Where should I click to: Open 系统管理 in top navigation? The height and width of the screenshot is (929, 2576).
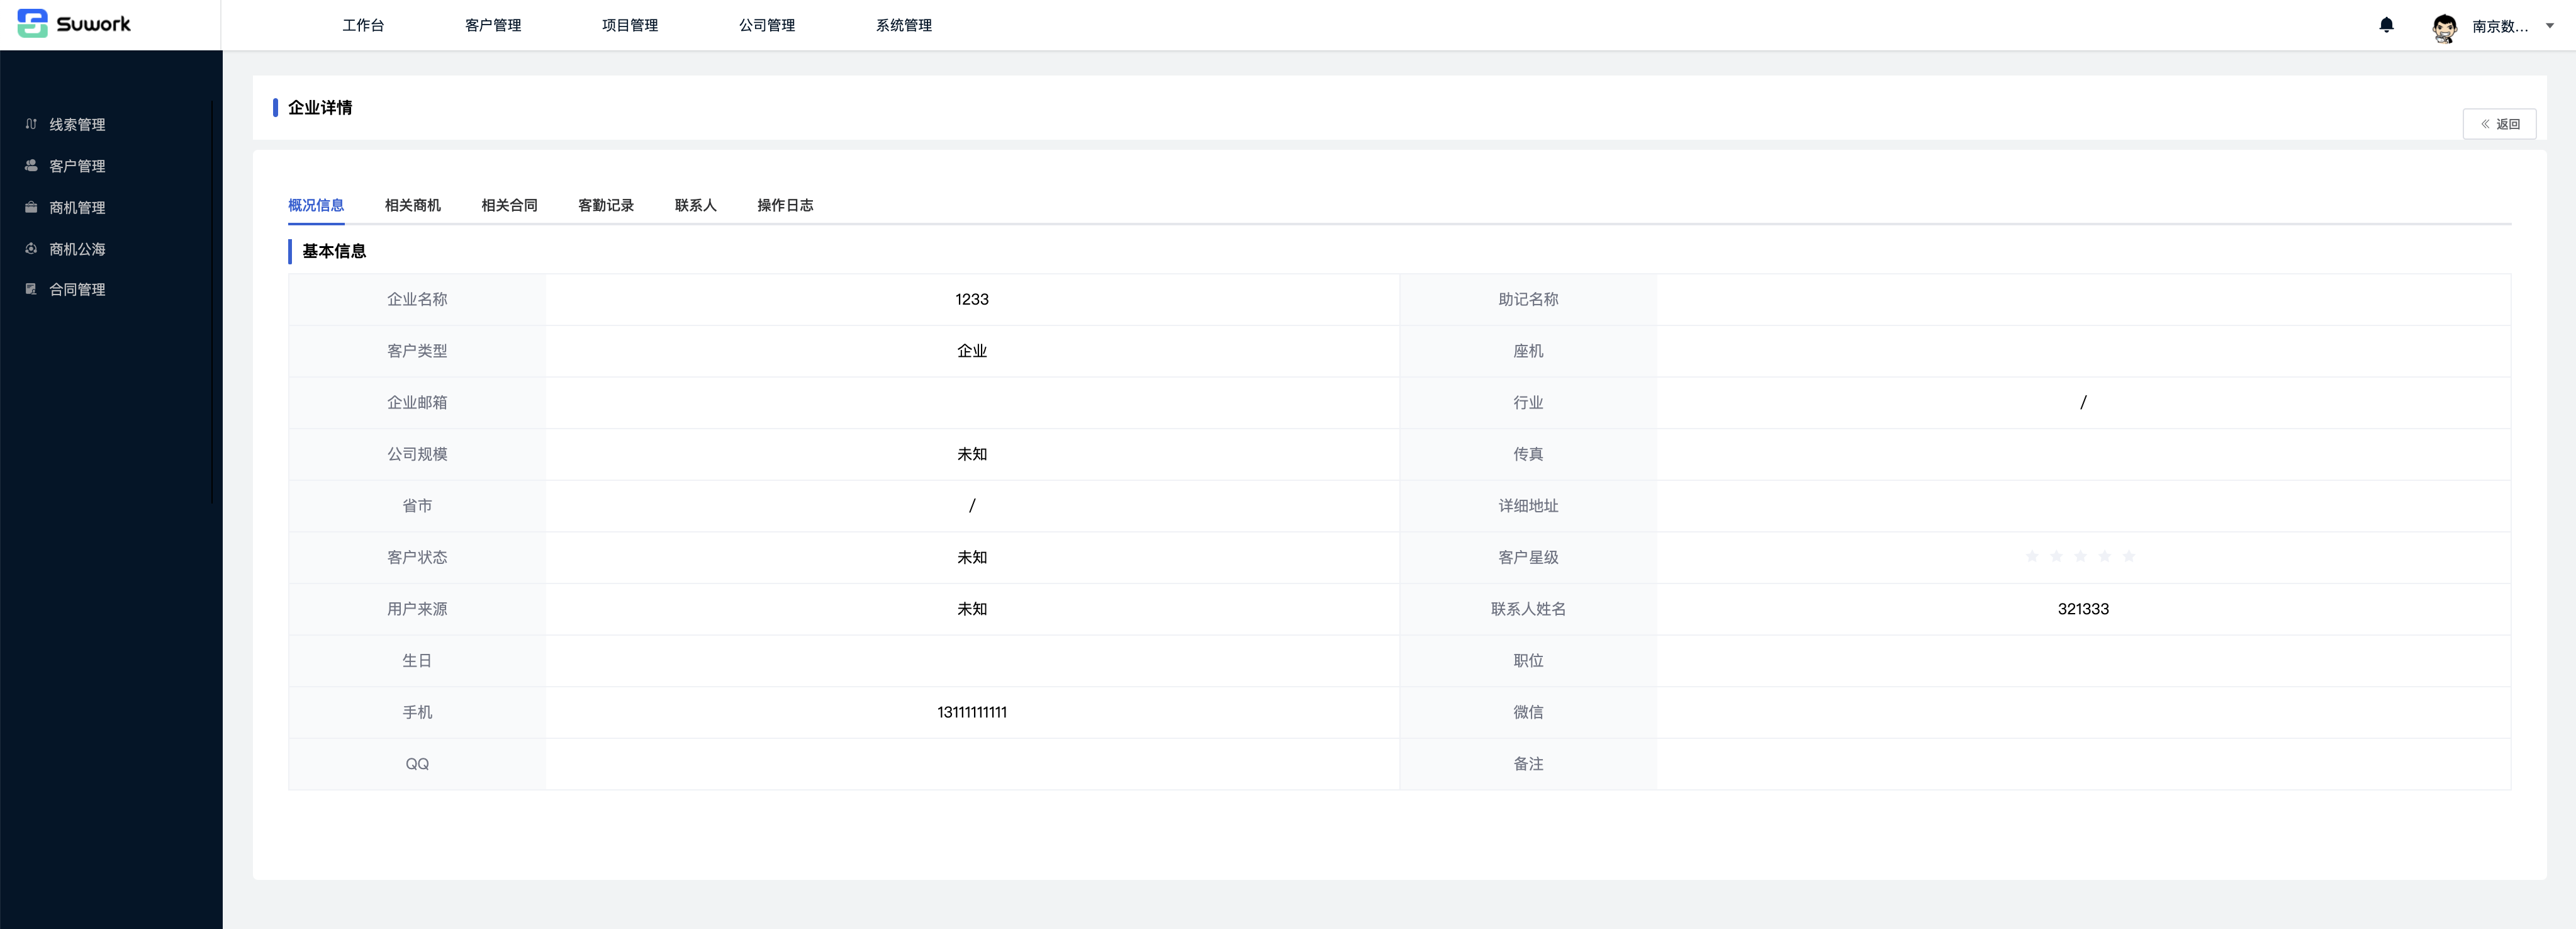tap(904, 25)
